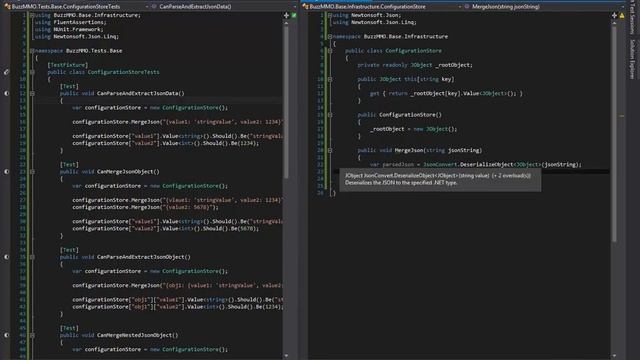This screenshot has height=360, width=640.
Task: Click the scroll-down arrow of right pane
Action: click(x=614, y=356)
